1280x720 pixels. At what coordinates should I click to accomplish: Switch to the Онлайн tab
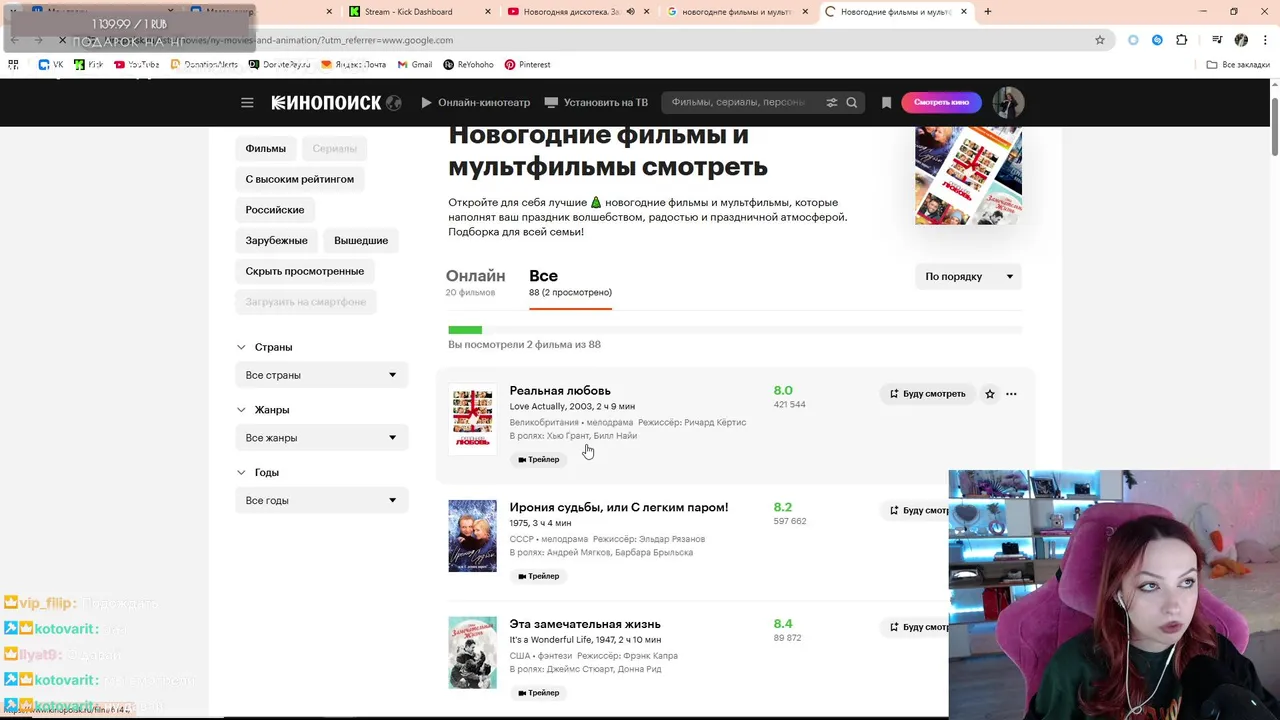(x=475, y=282)
